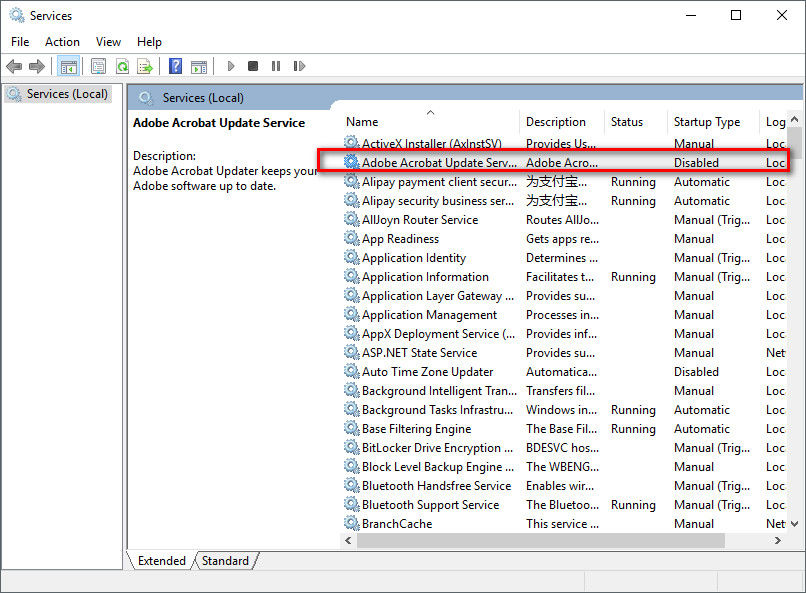
Task: Open the Action menu
Action: click(62, 41)
